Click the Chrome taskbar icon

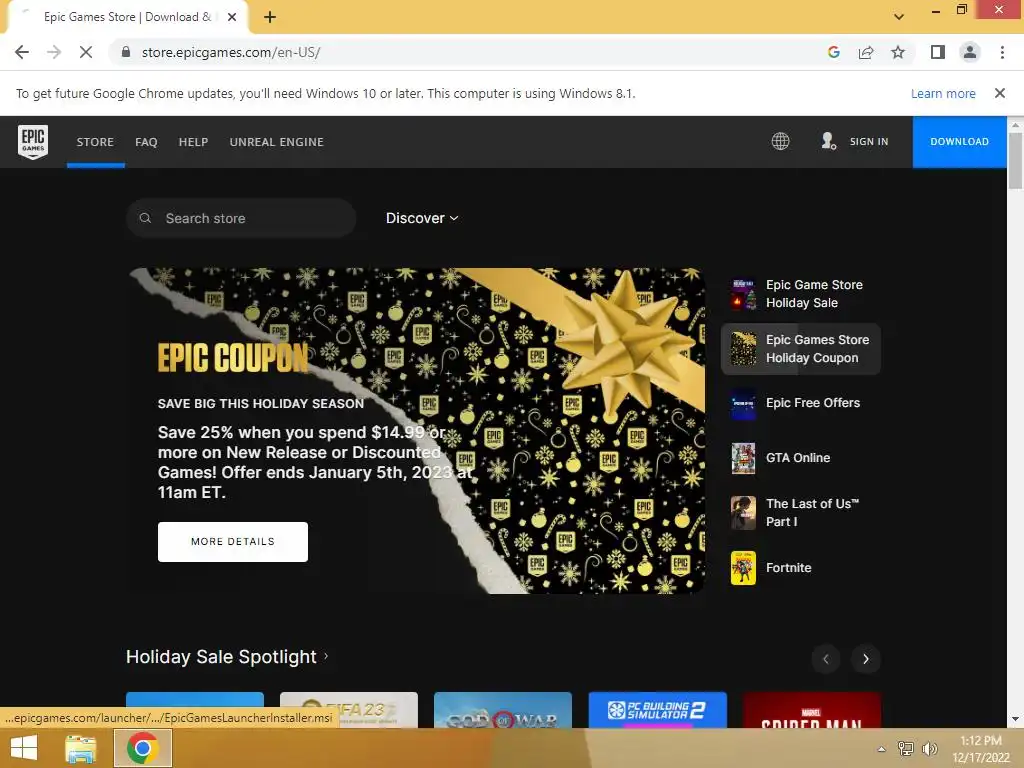143,748
